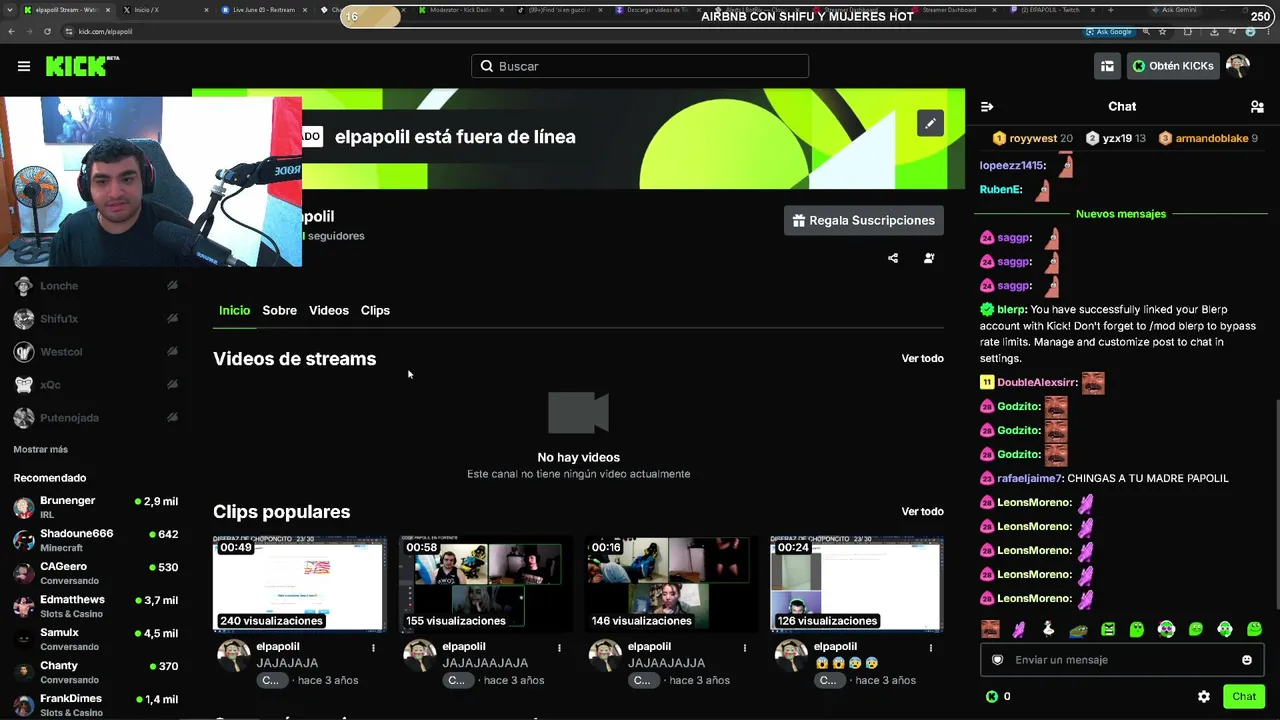Open the offline Westcol channel
Screen dimensions: 1280x720
[96, 352]
